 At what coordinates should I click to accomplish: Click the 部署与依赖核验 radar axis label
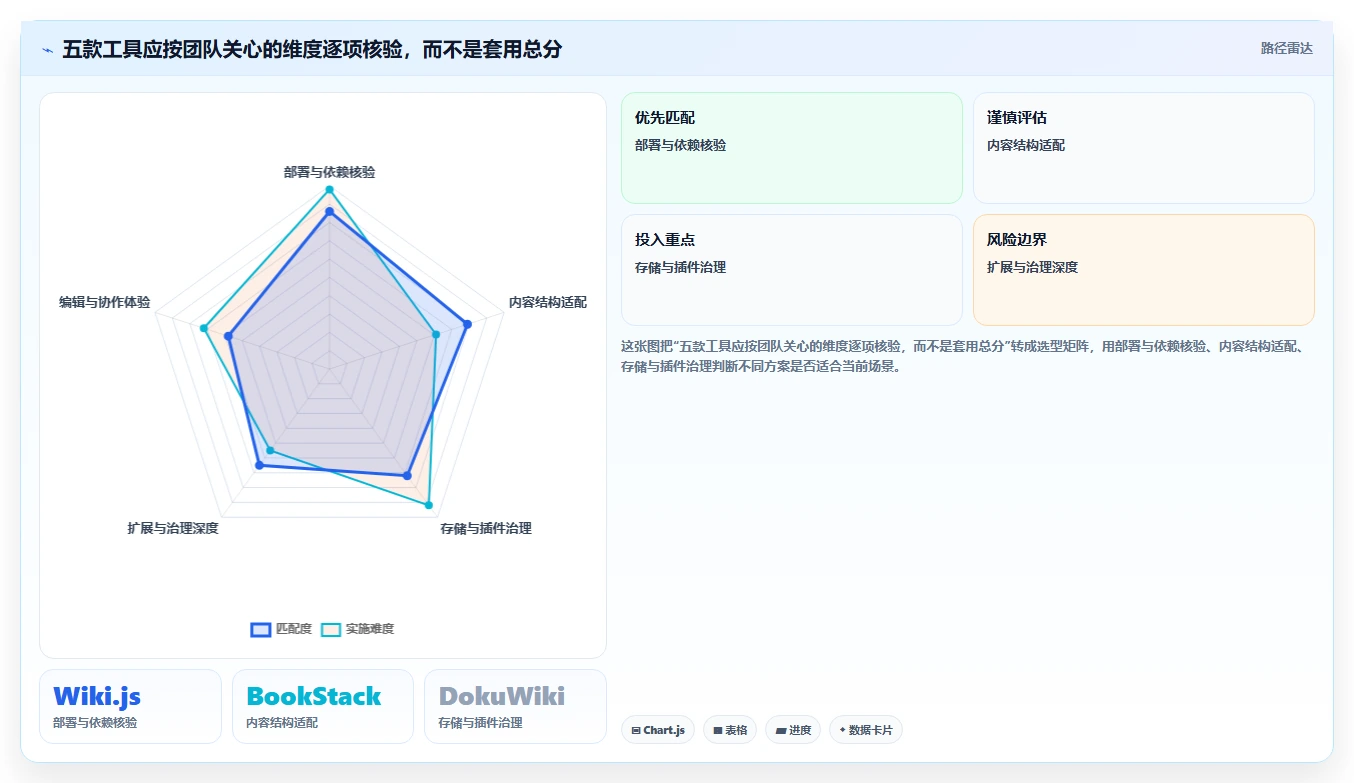point(329,172)
